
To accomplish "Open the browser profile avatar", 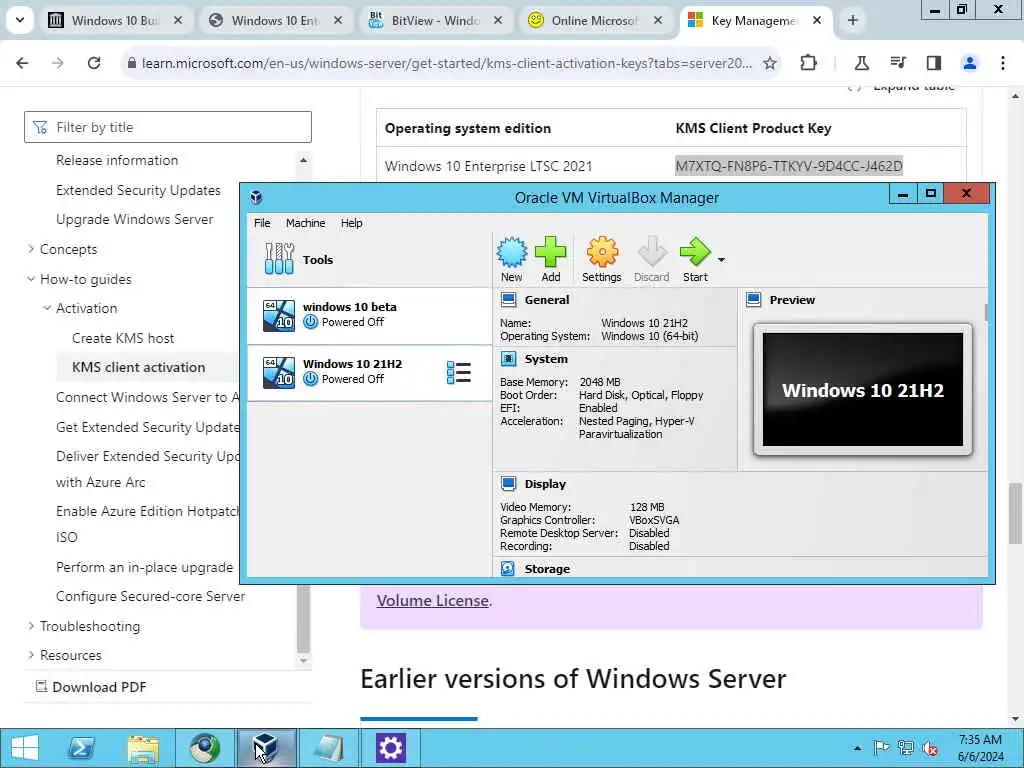I will point(970,63).
